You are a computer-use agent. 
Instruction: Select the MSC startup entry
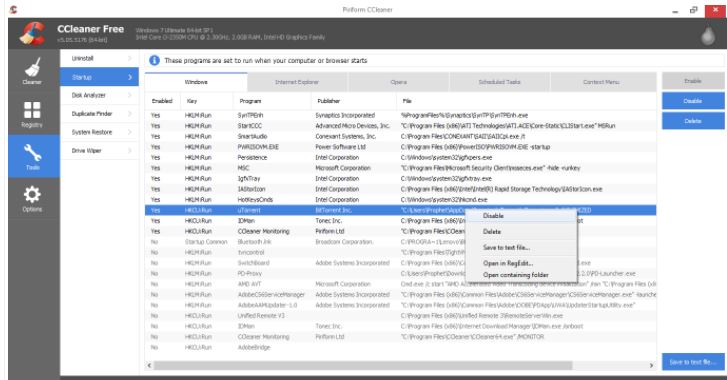pyautogui.click(x=401, y=168)
